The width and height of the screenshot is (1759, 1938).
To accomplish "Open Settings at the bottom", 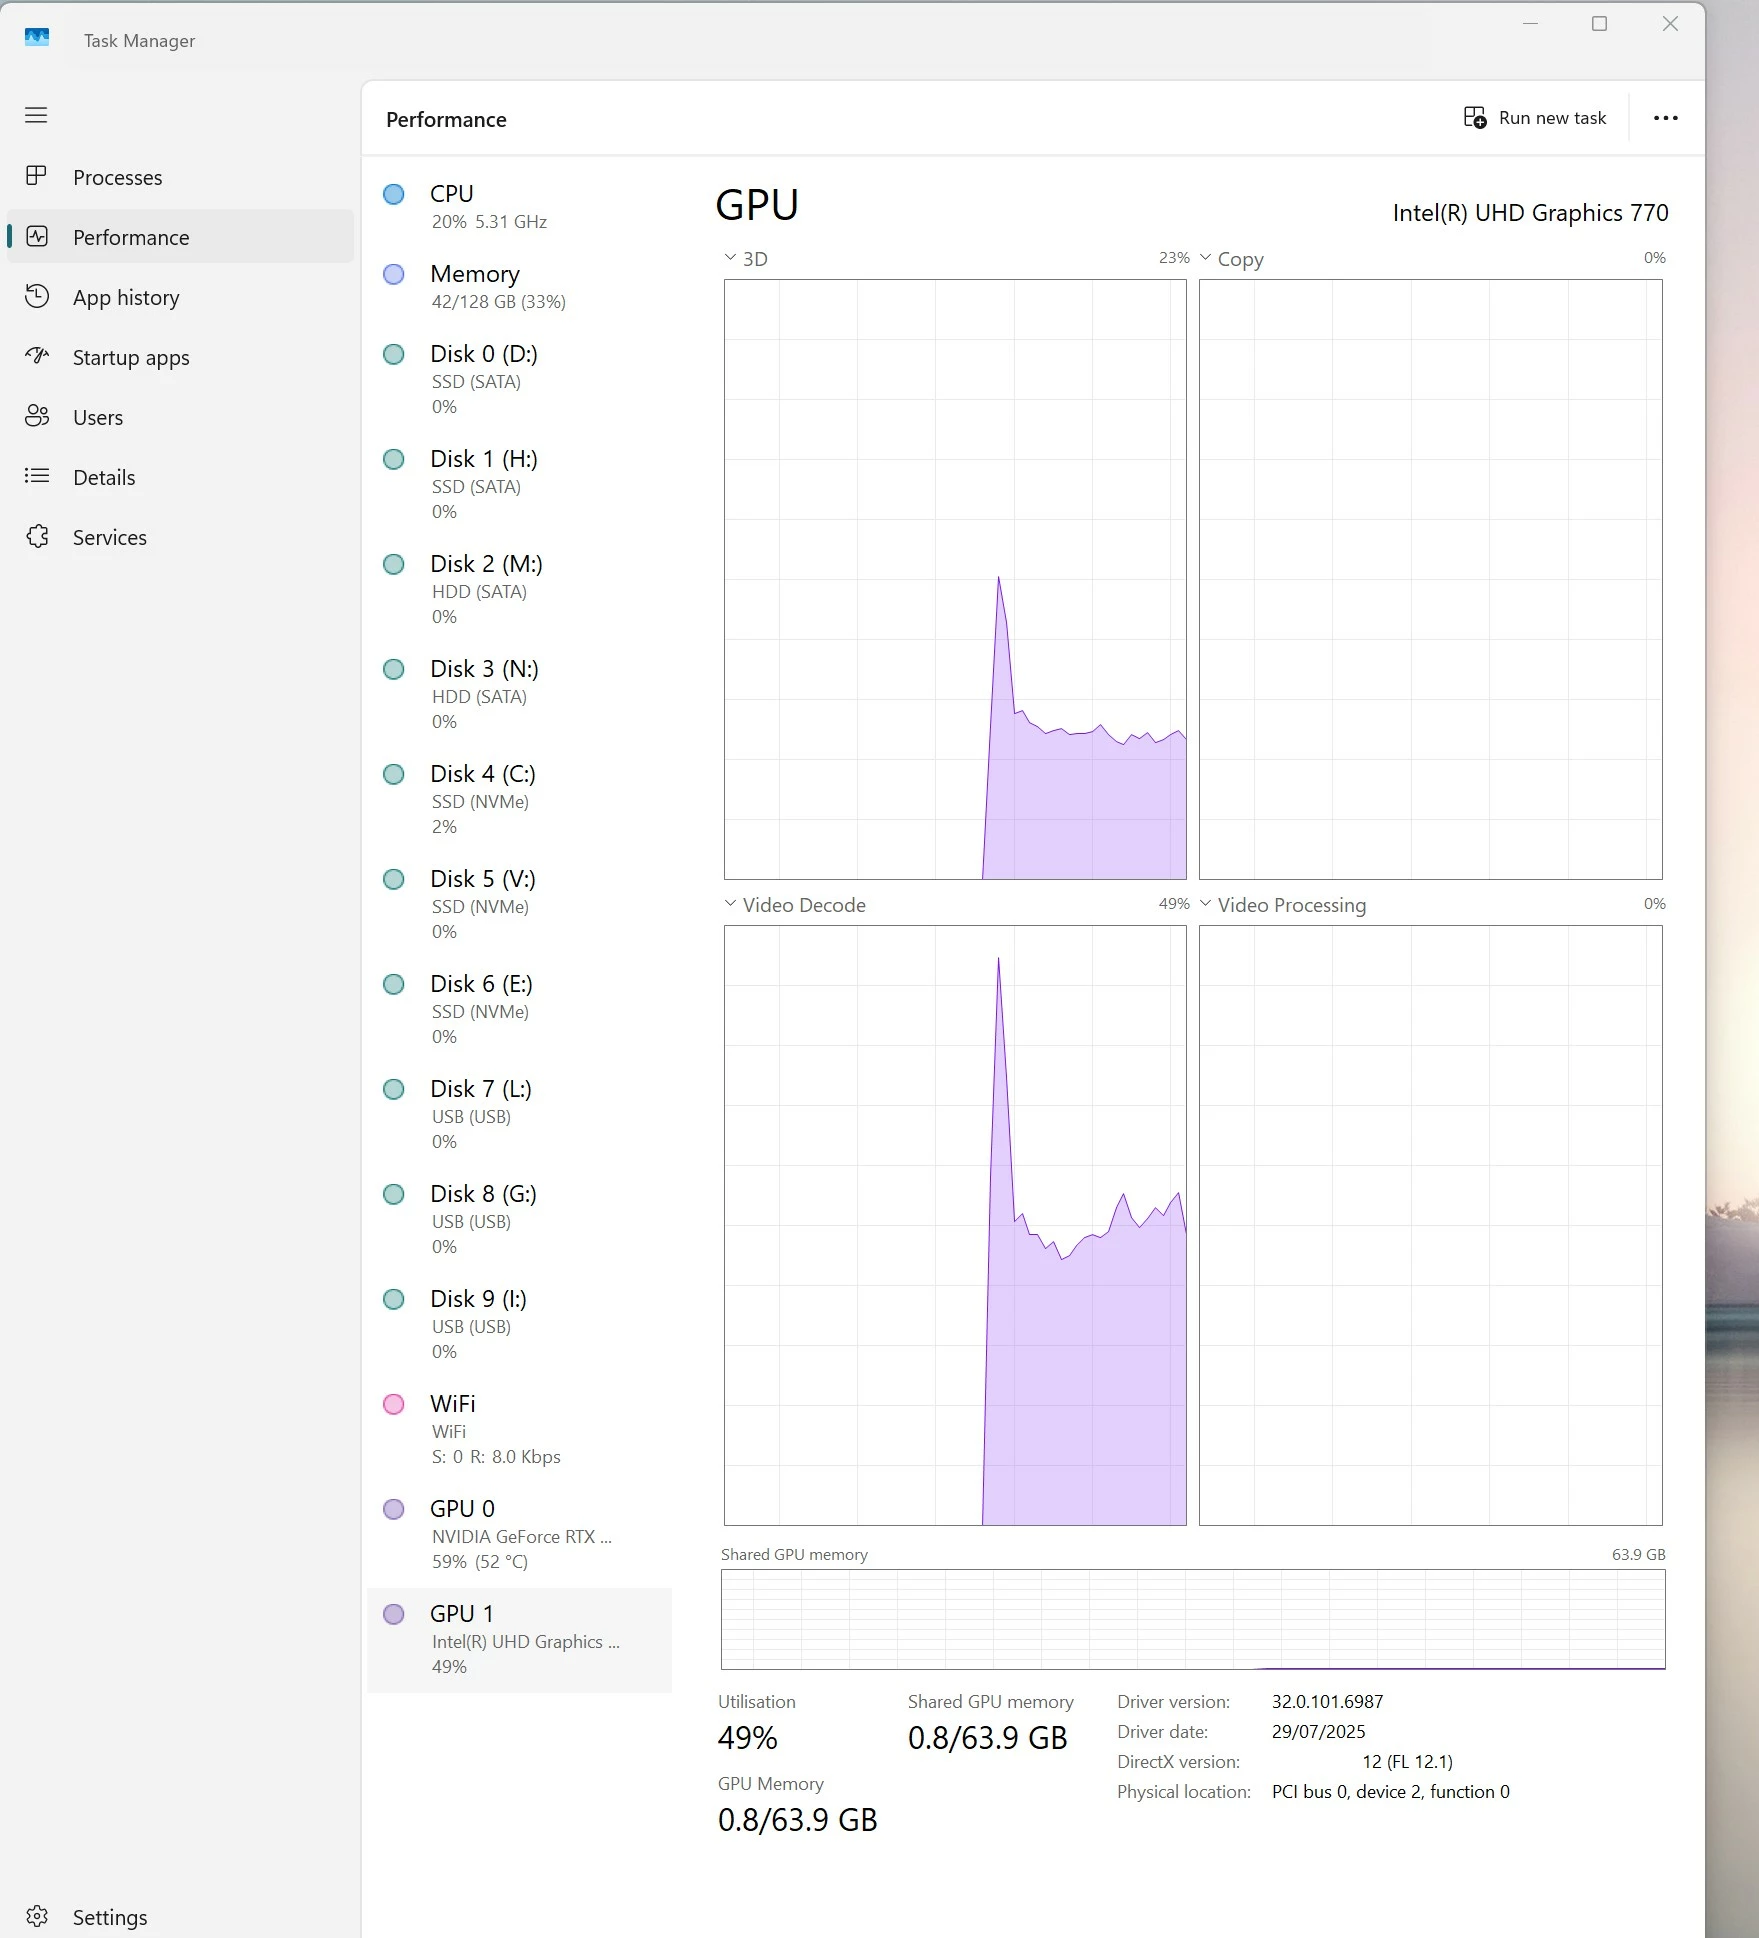I will click(180, 1917).
